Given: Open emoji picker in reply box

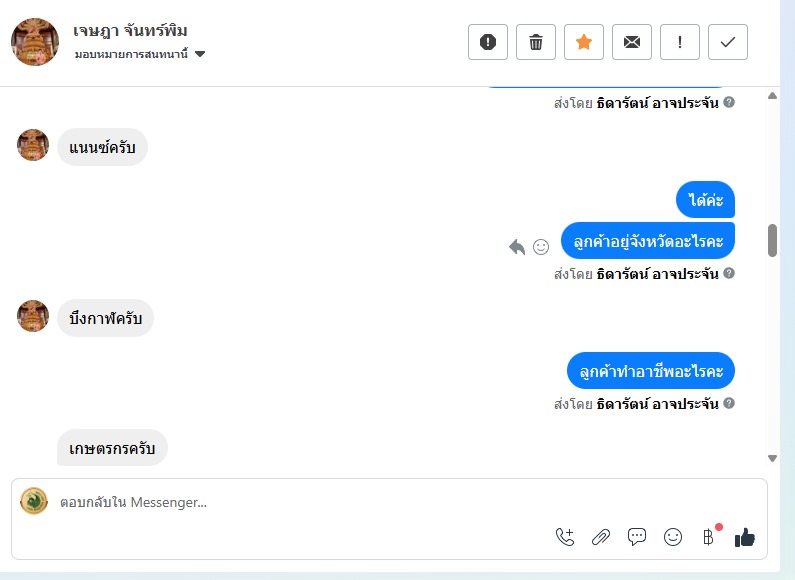Looking at the screenshot, I should tap(673, 537).
